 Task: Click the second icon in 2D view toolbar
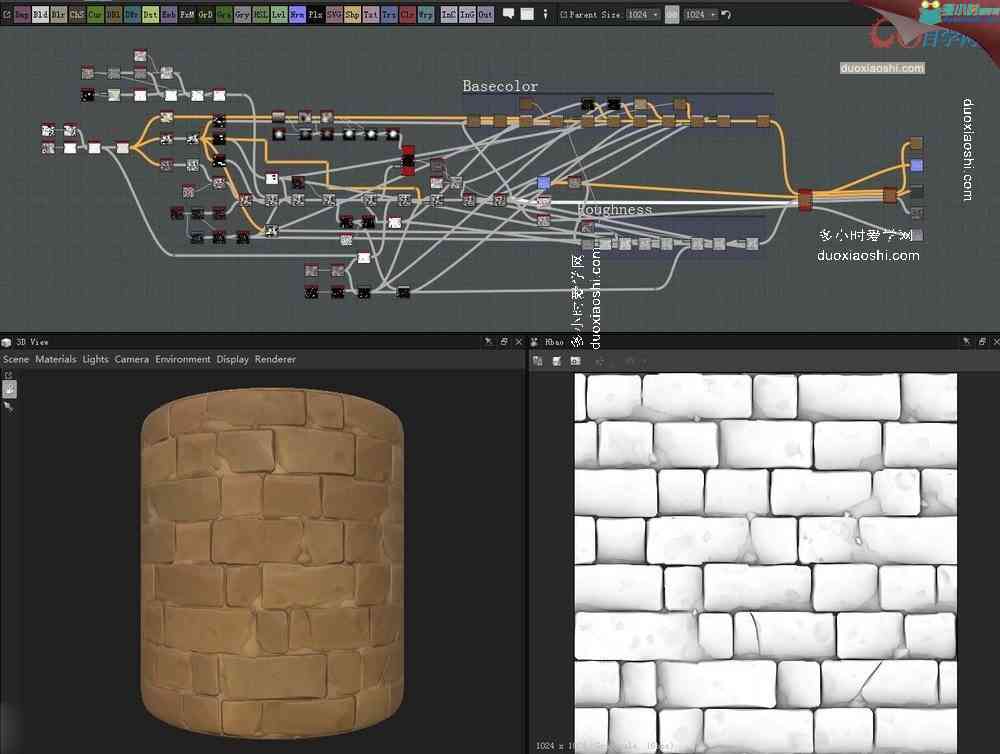[x=557, y=361]
